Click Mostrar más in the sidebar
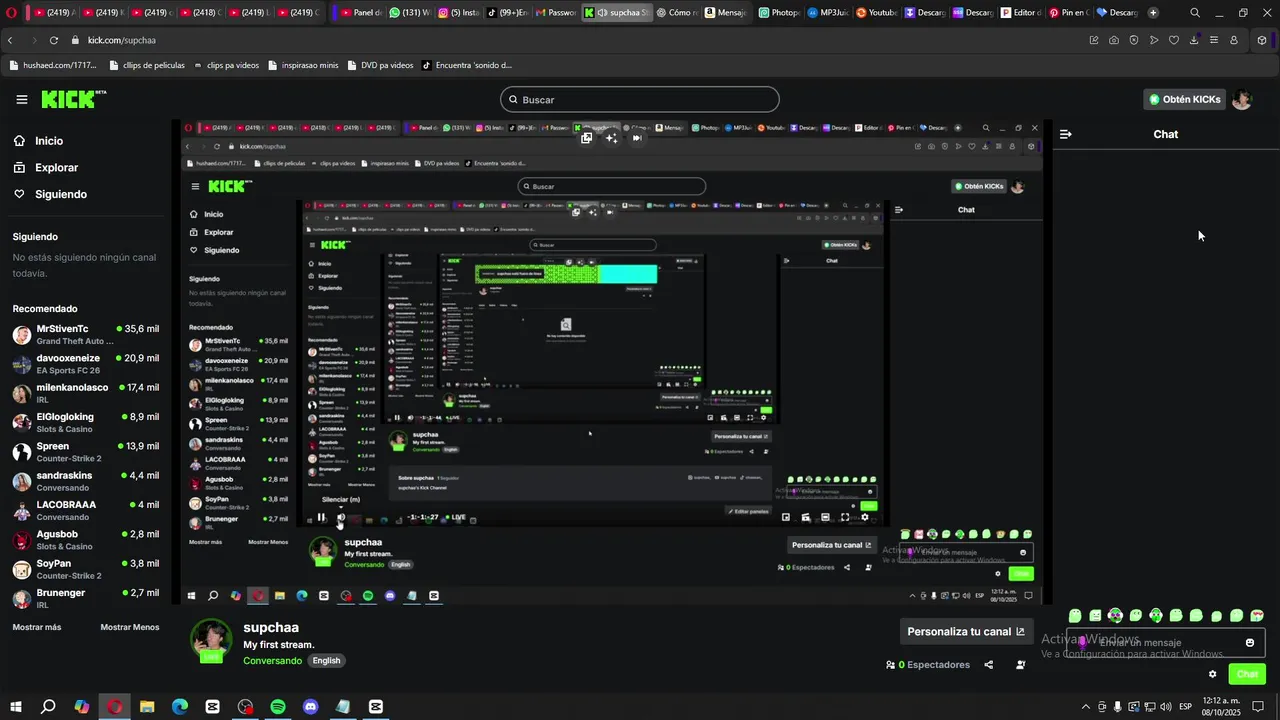The image size is (1280, 720). [37, 627]
